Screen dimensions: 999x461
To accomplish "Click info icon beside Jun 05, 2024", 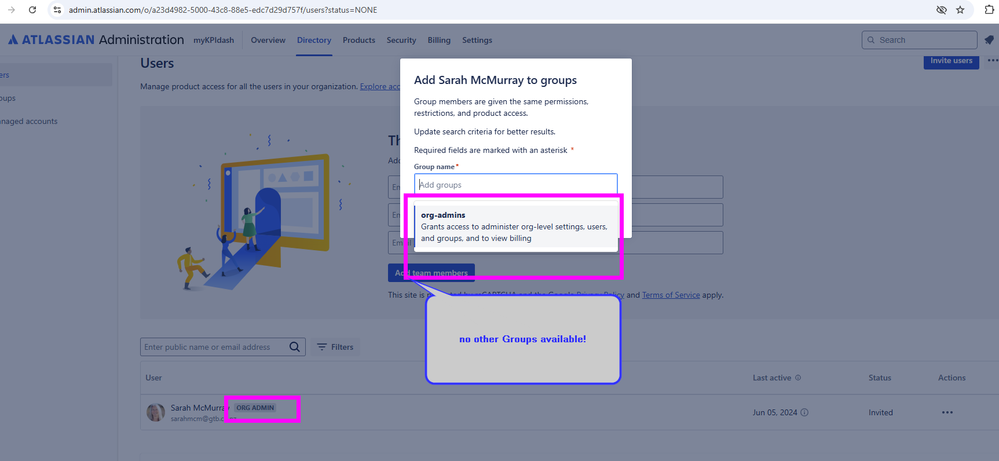I will point(804,413).
